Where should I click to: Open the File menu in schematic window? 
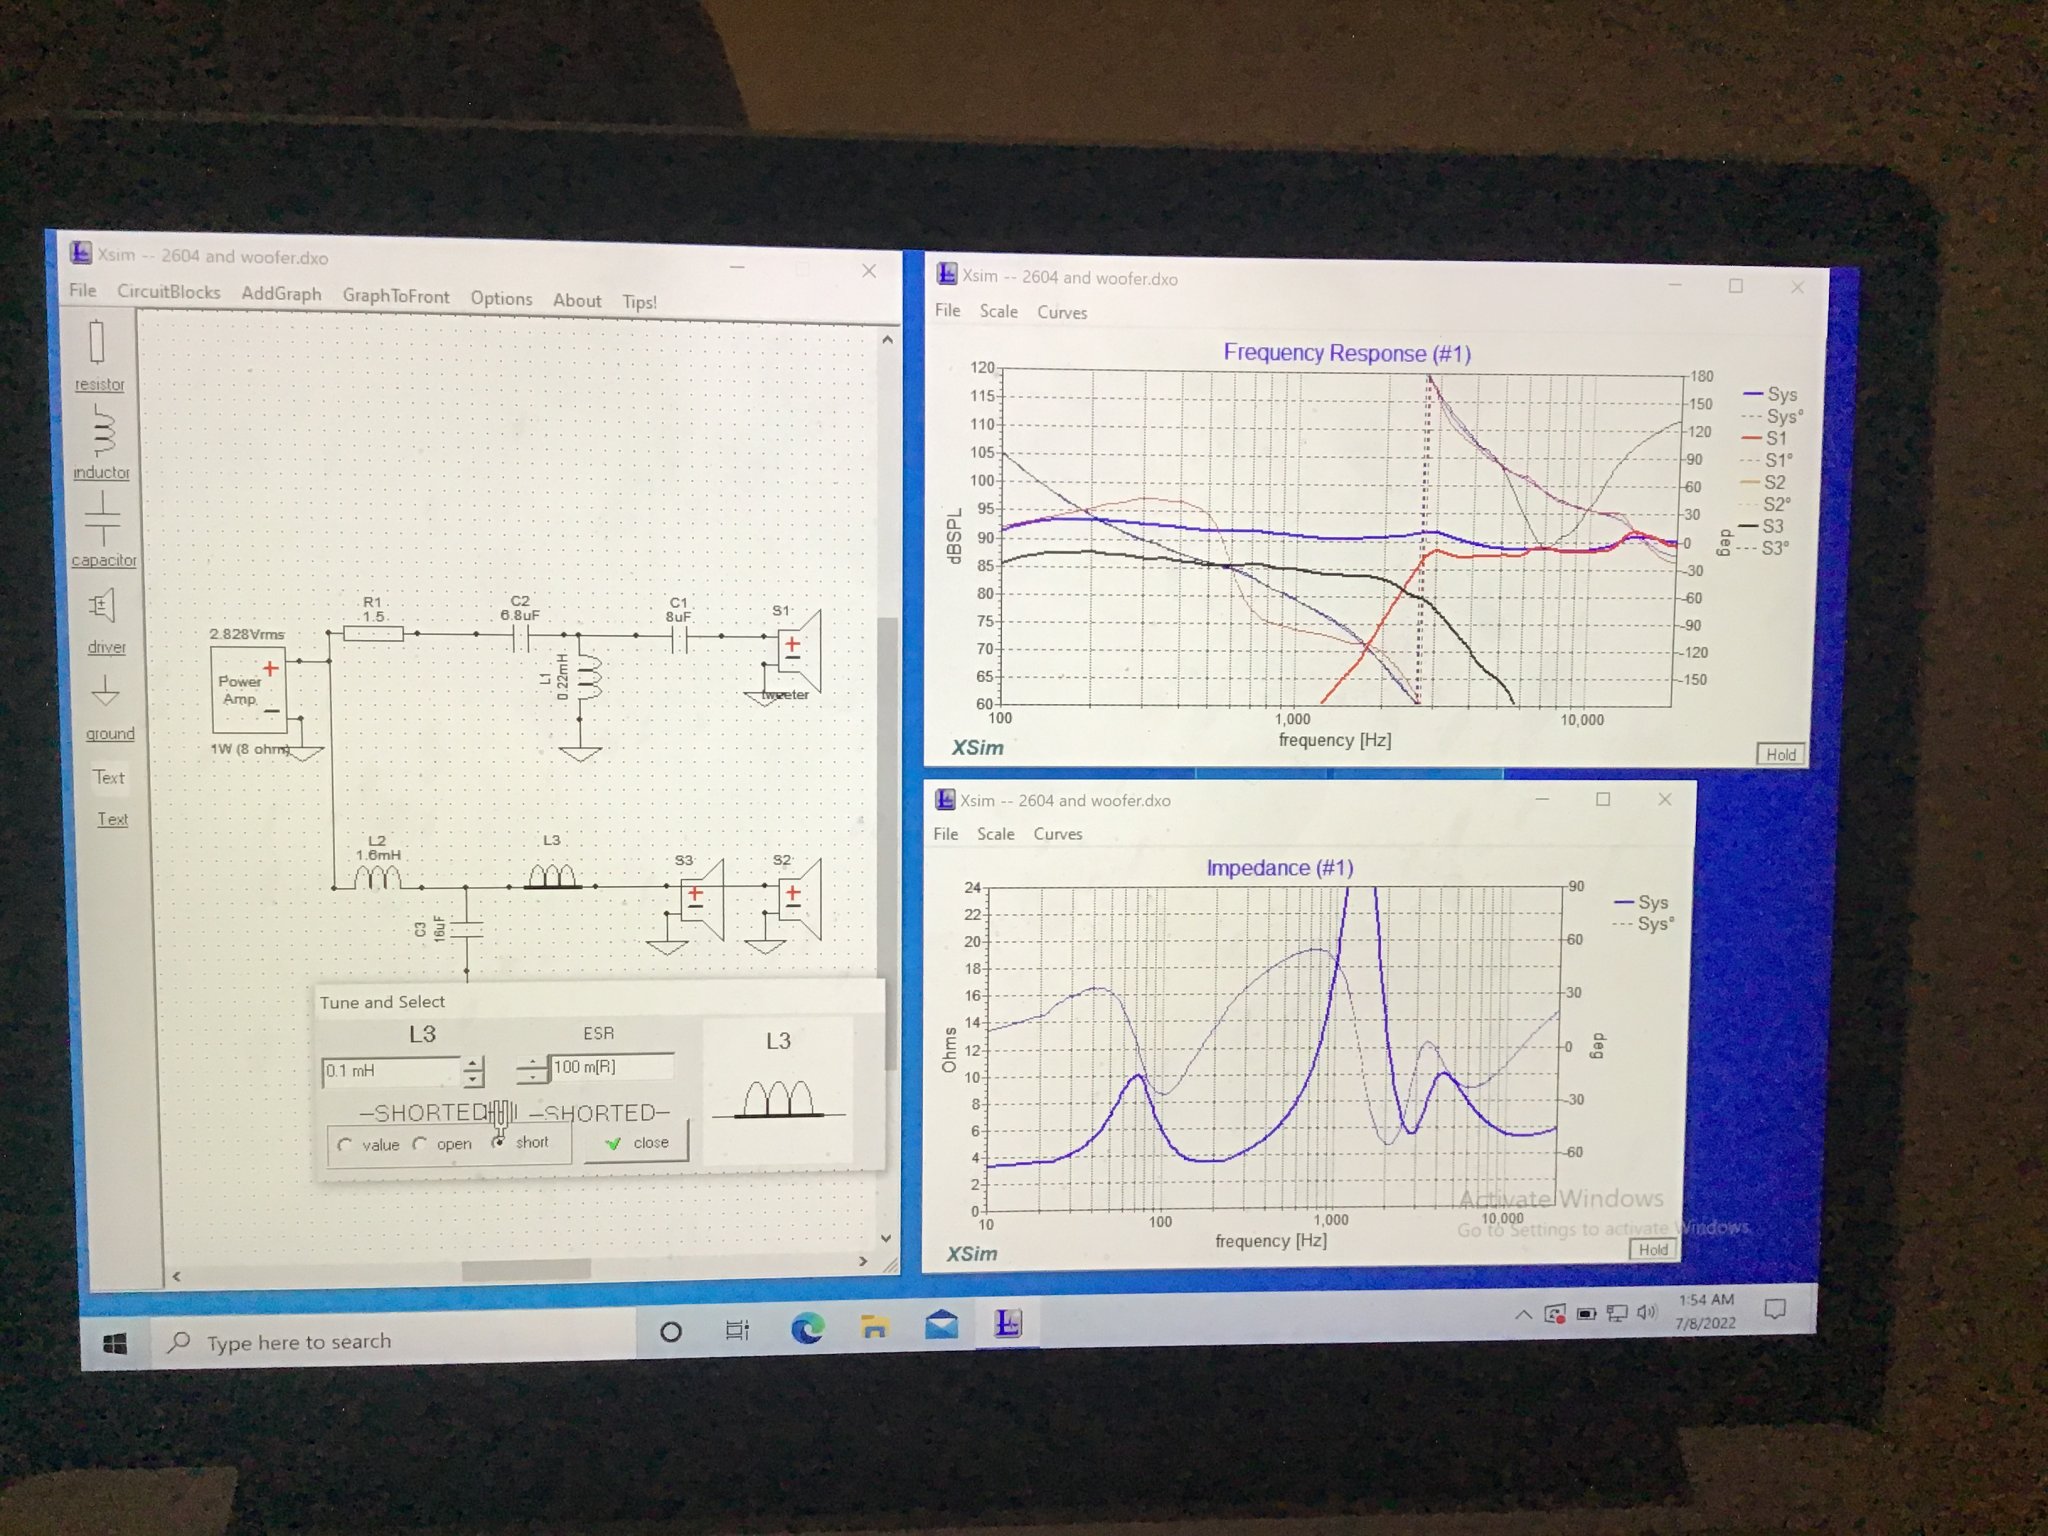pyautogui.click(x=83, y=290)
